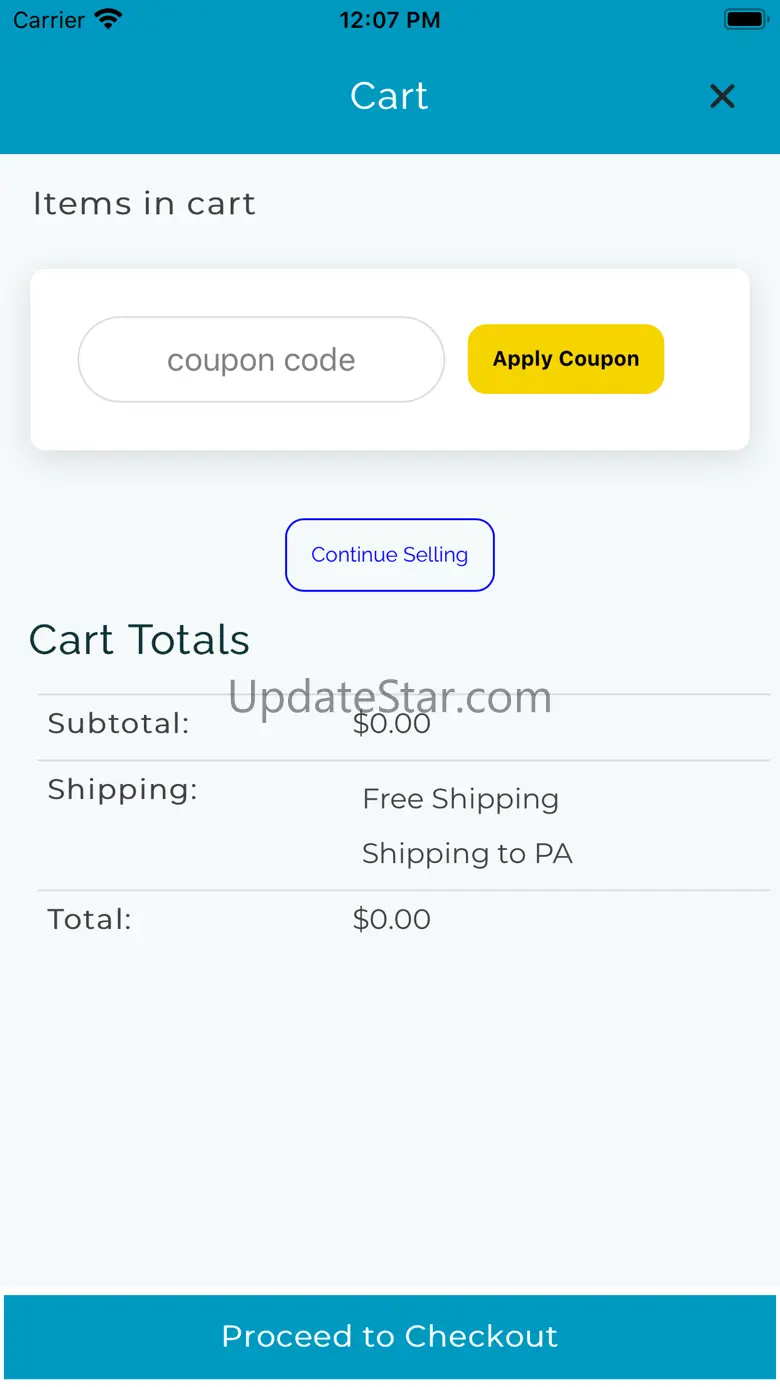Viewport: 780px width, 1387px height.
Task: Close the Cart screen with X
Action: pyautogui.click(x=722, y=96)
